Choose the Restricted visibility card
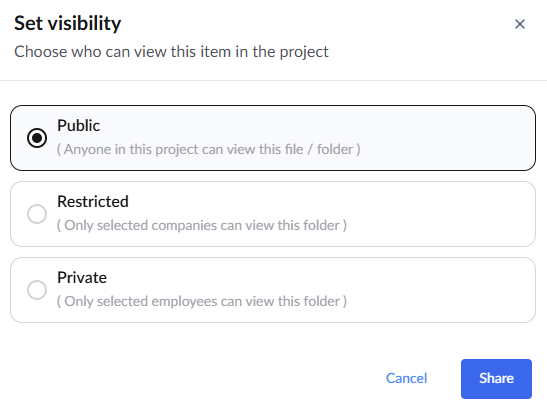The width and height of the screenshot is (547, 402). coord(273,214)
